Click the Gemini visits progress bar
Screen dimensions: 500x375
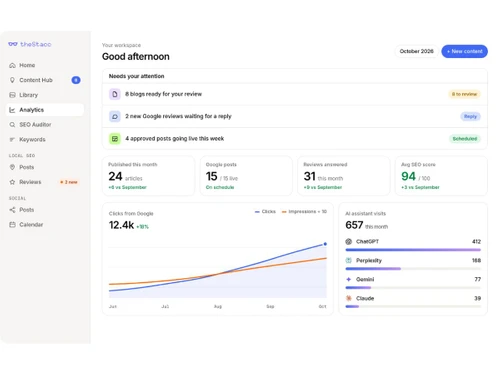[x=413, y=288]
